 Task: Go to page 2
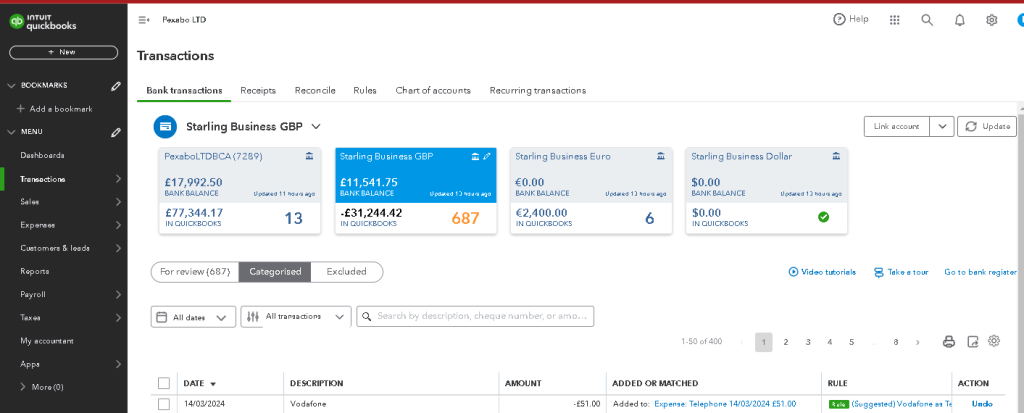[786, 342]
